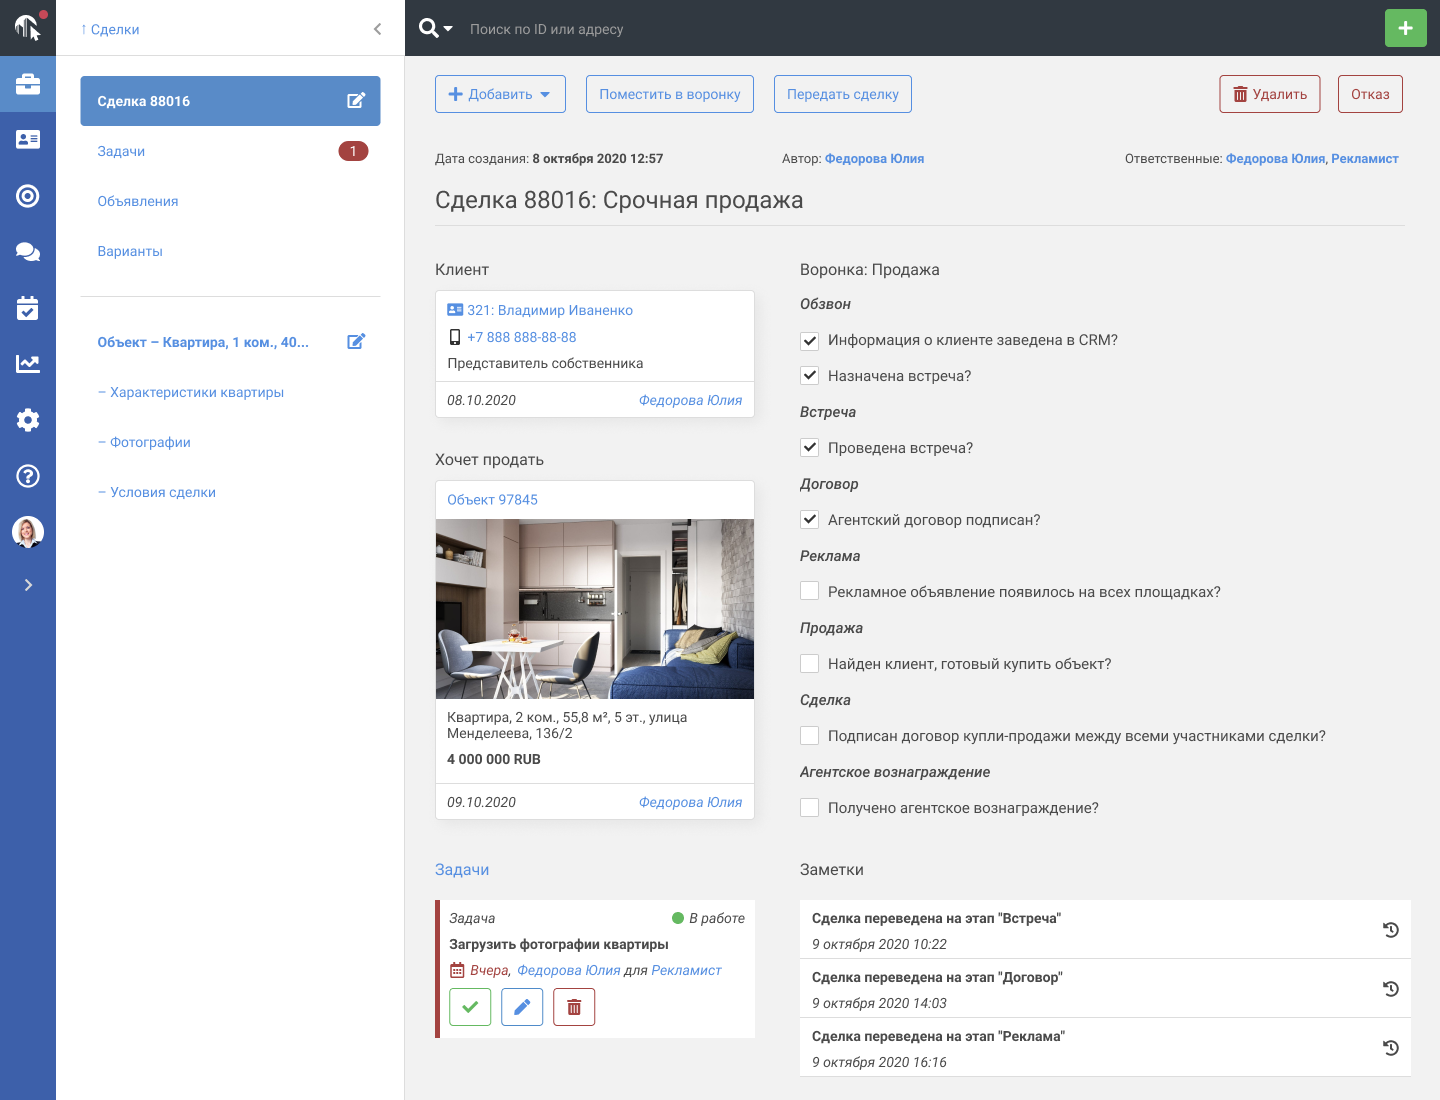Image resolution: width=1440 pixels, height=1100 pixels.
Task: Open the target funnel icon in sidebar
Action: (x=28, y=196)
